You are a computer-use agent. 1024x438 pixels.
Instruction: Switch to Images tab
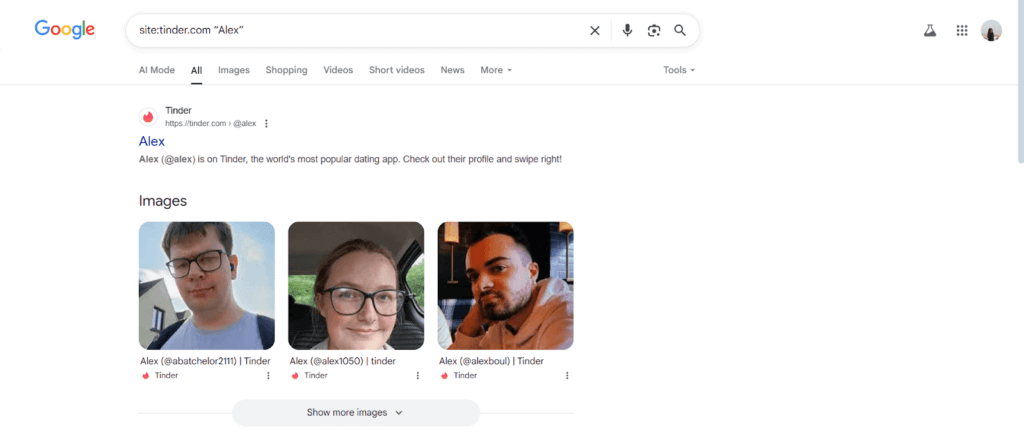point(234,70)
